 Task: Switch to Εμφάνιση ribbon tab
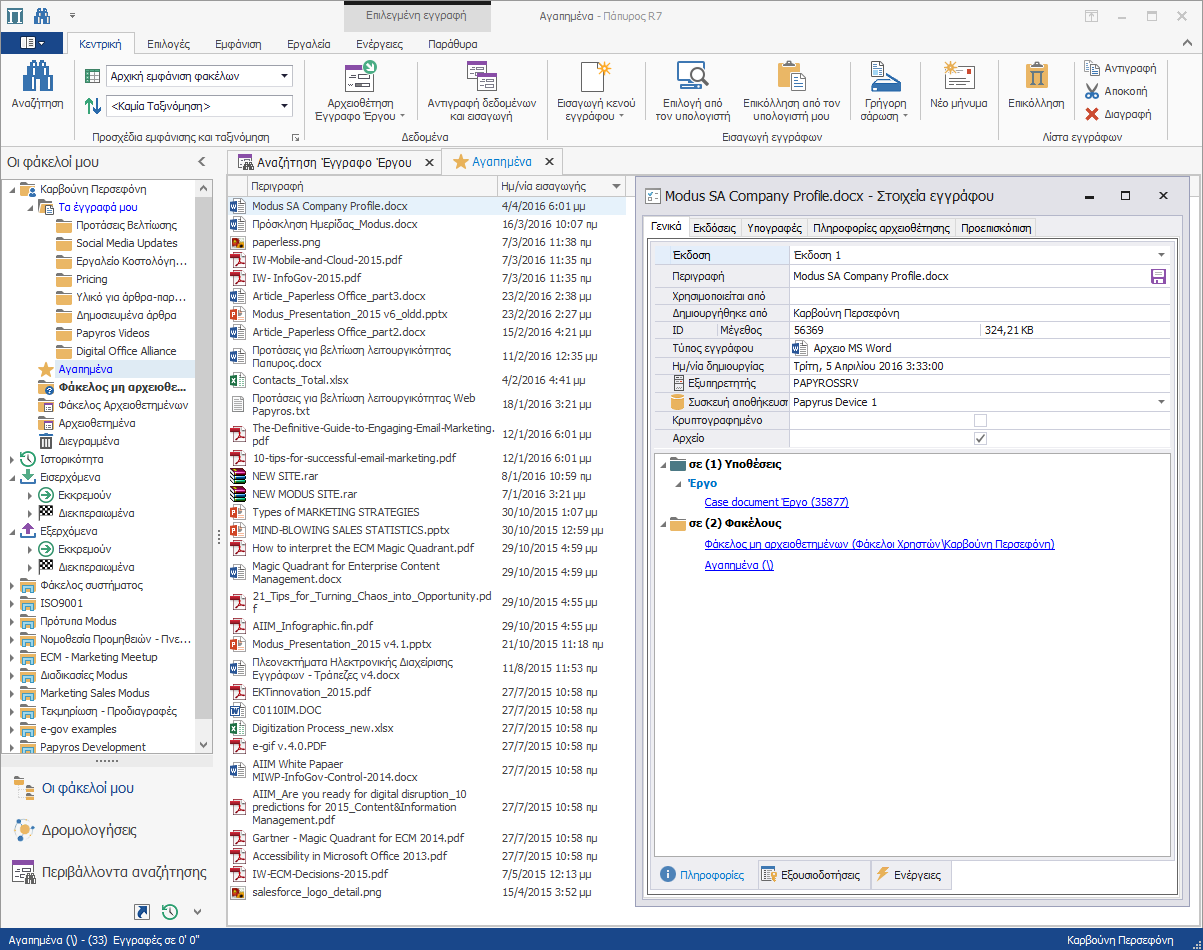pos(237,44)
